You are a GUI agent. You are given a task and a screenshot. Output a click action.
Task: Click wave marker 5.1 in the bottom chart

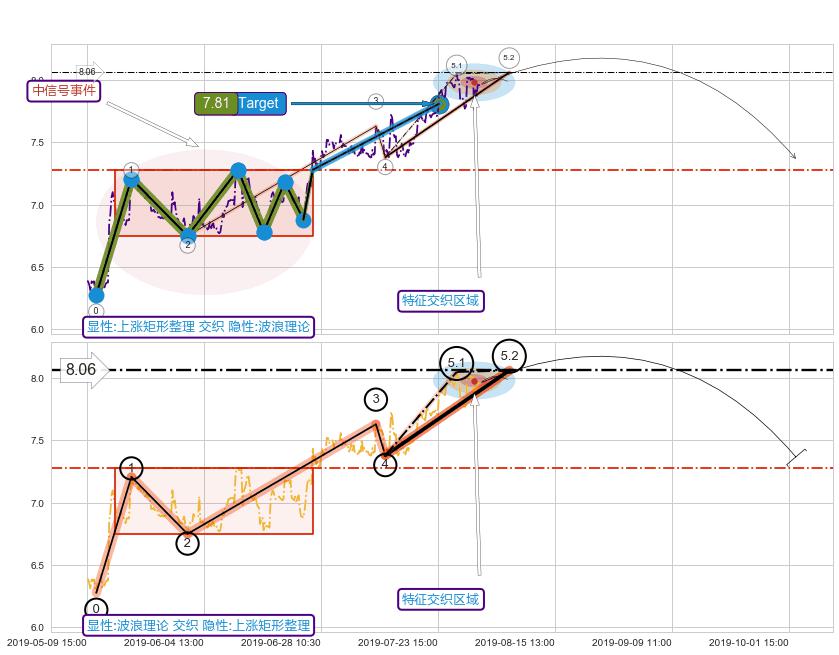coord(456,362)
